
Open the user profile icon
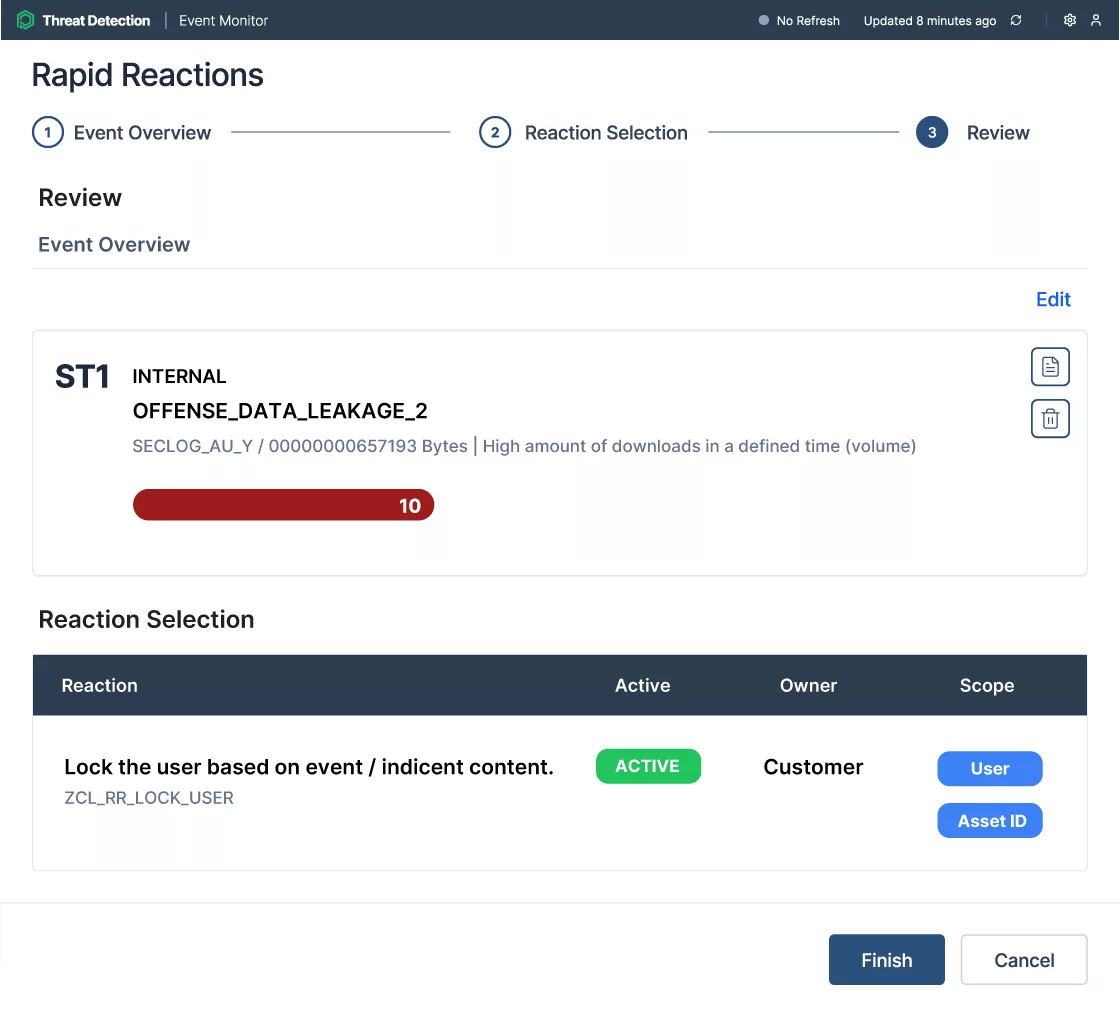click(1096, 20)
